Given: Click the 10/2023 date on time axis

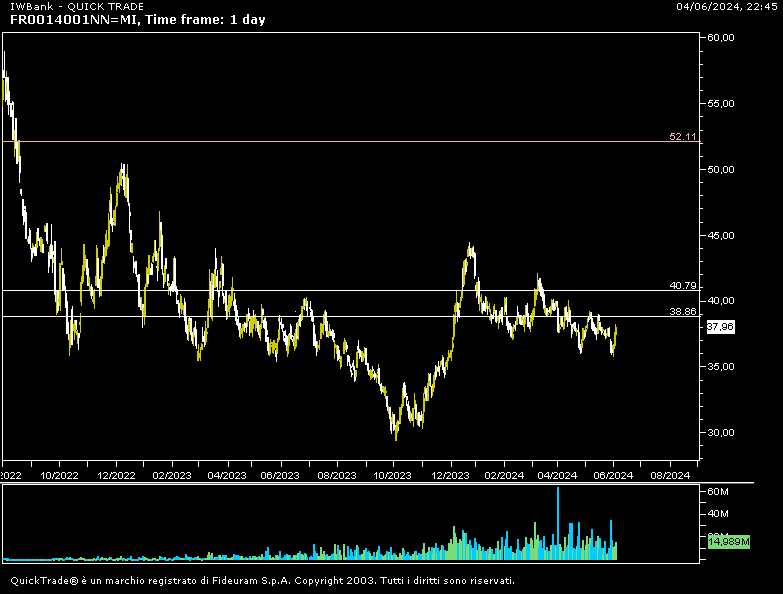Looking at the screenshot, I should (x=393, y=476).
